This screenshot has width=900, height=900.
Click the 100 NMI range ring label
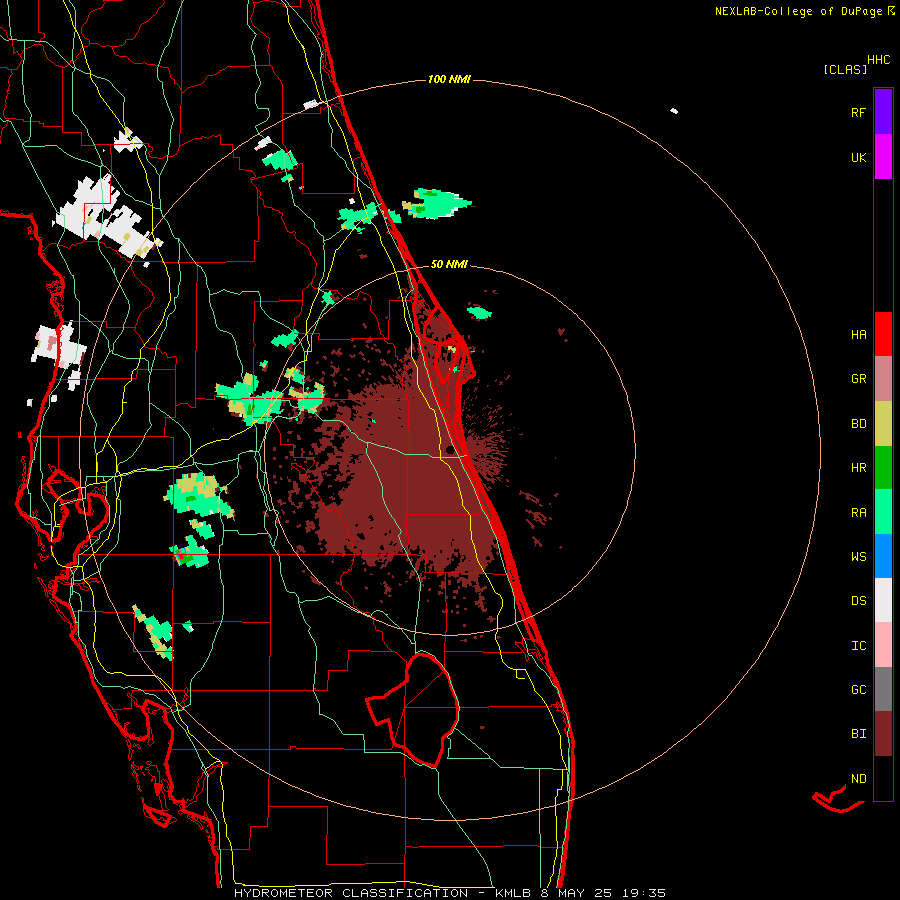pyautogui.click(x=449, y=79)
